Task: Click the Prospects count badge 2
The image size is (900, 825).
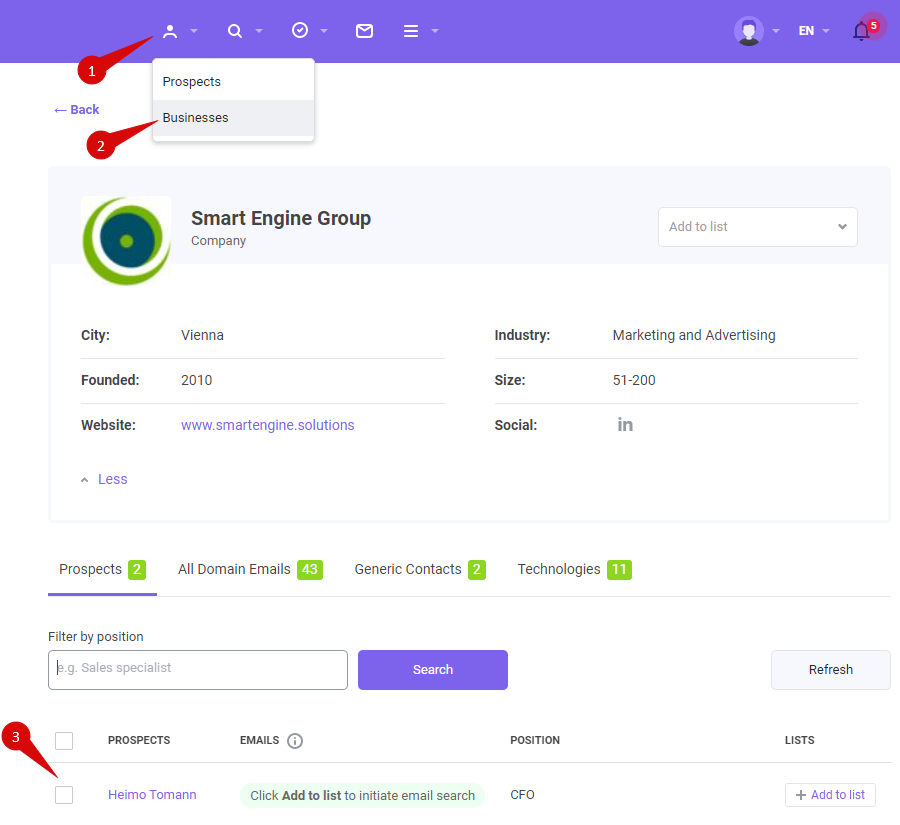Action: click(137, 570)
